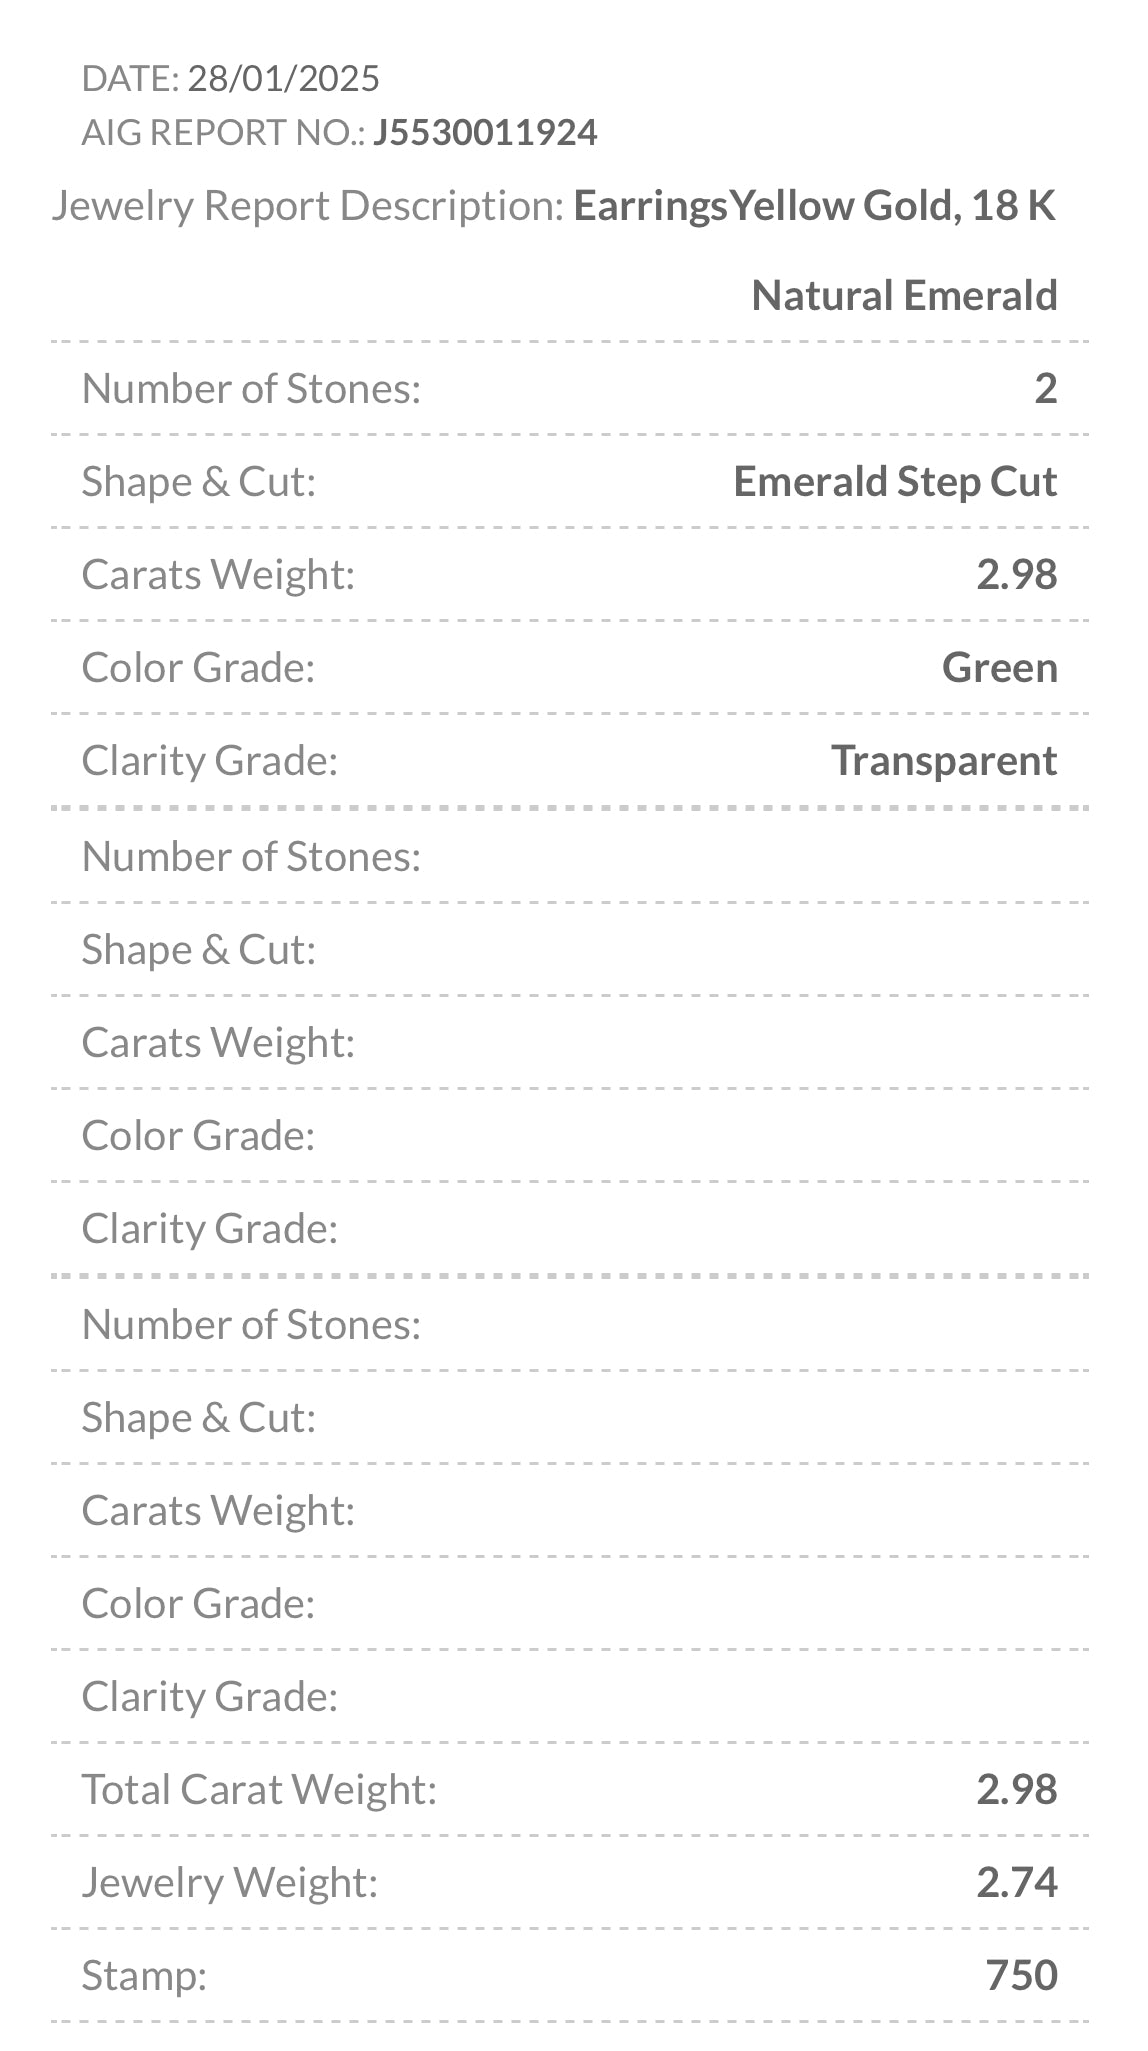Click the Jewelry Weight label
The width and height of the screenshot is (1148, 2051).
(230, 1883)
